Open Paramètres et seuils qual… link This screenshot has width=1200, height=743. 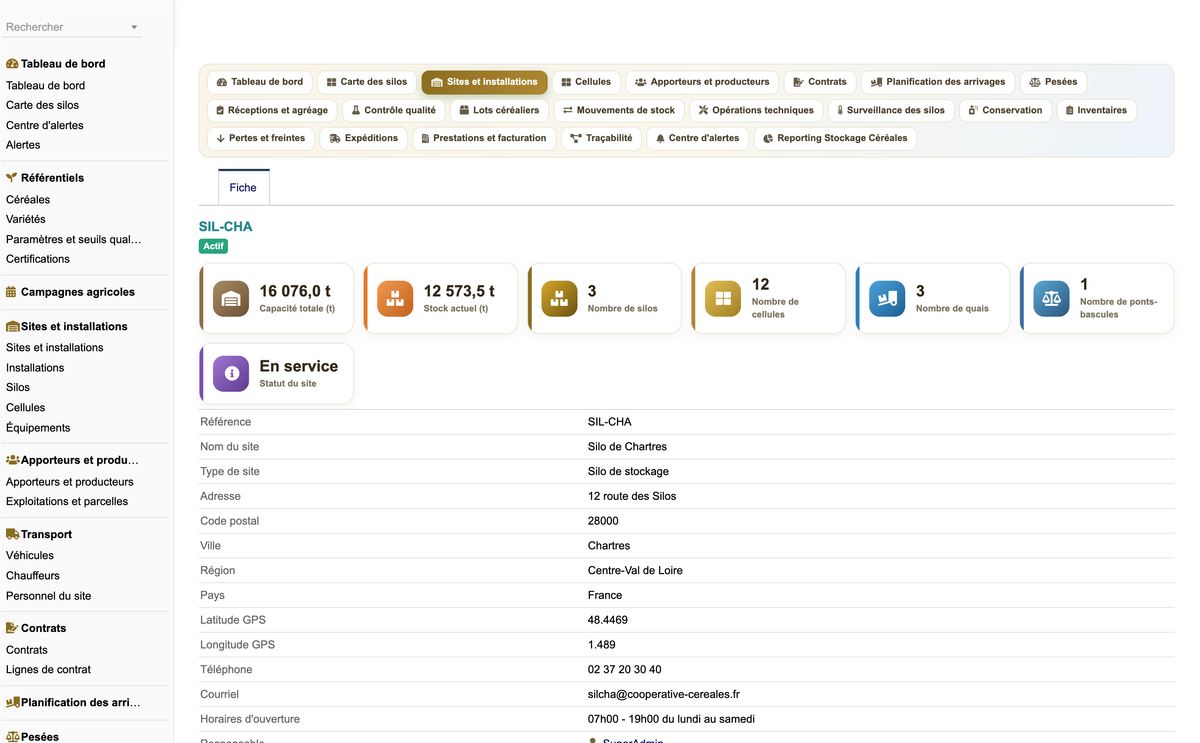74,239
